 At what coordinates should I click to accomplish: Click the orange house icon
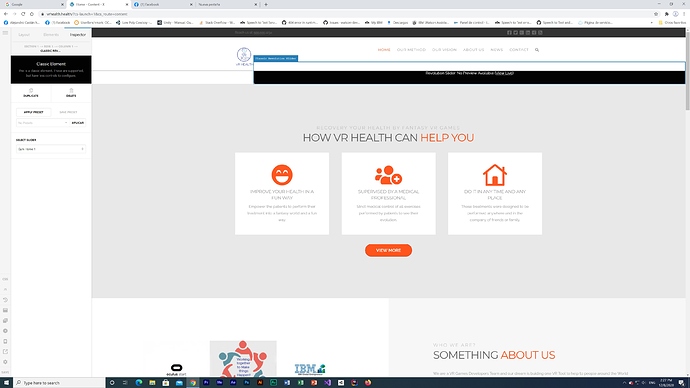pos(495,175)
